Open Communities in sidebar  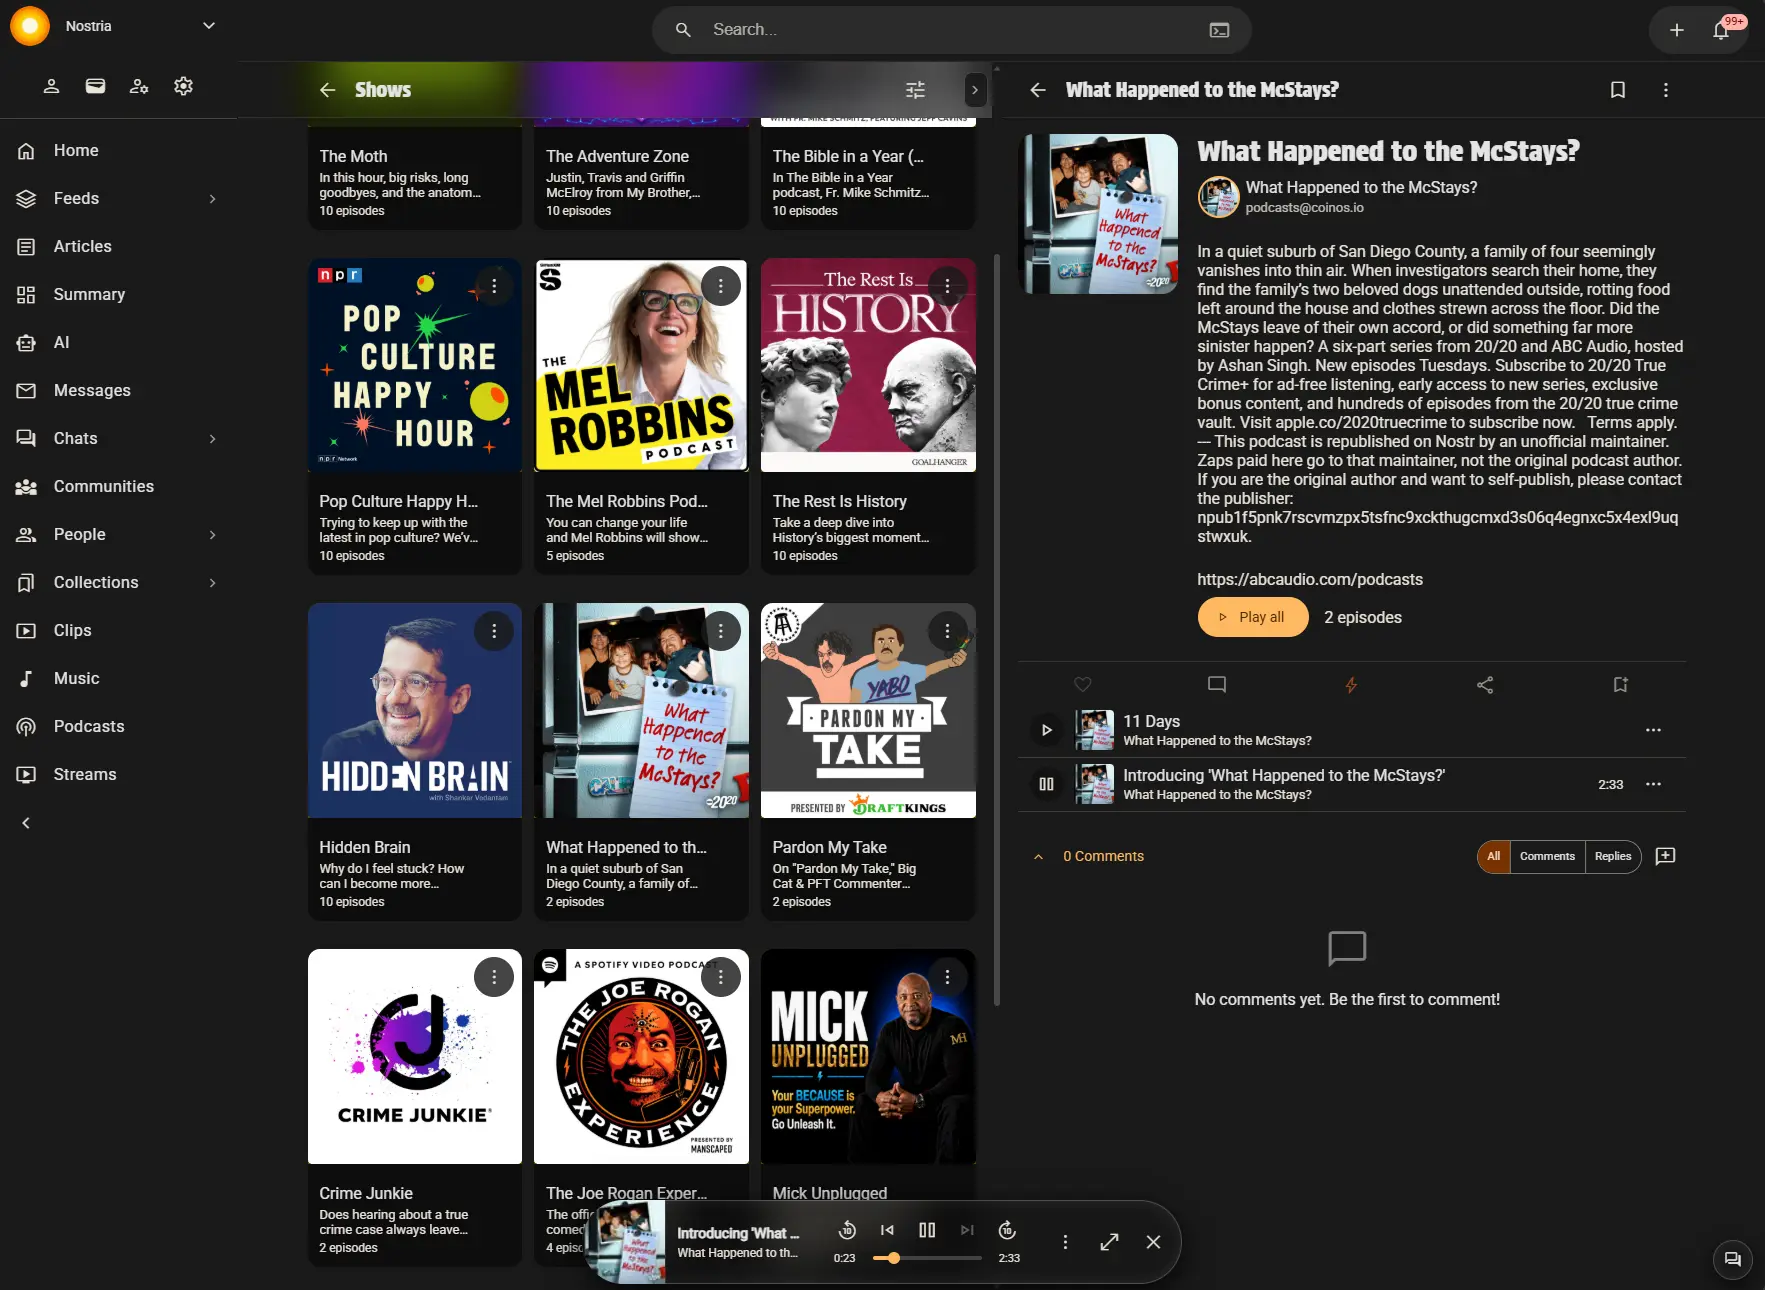(119, 487)
